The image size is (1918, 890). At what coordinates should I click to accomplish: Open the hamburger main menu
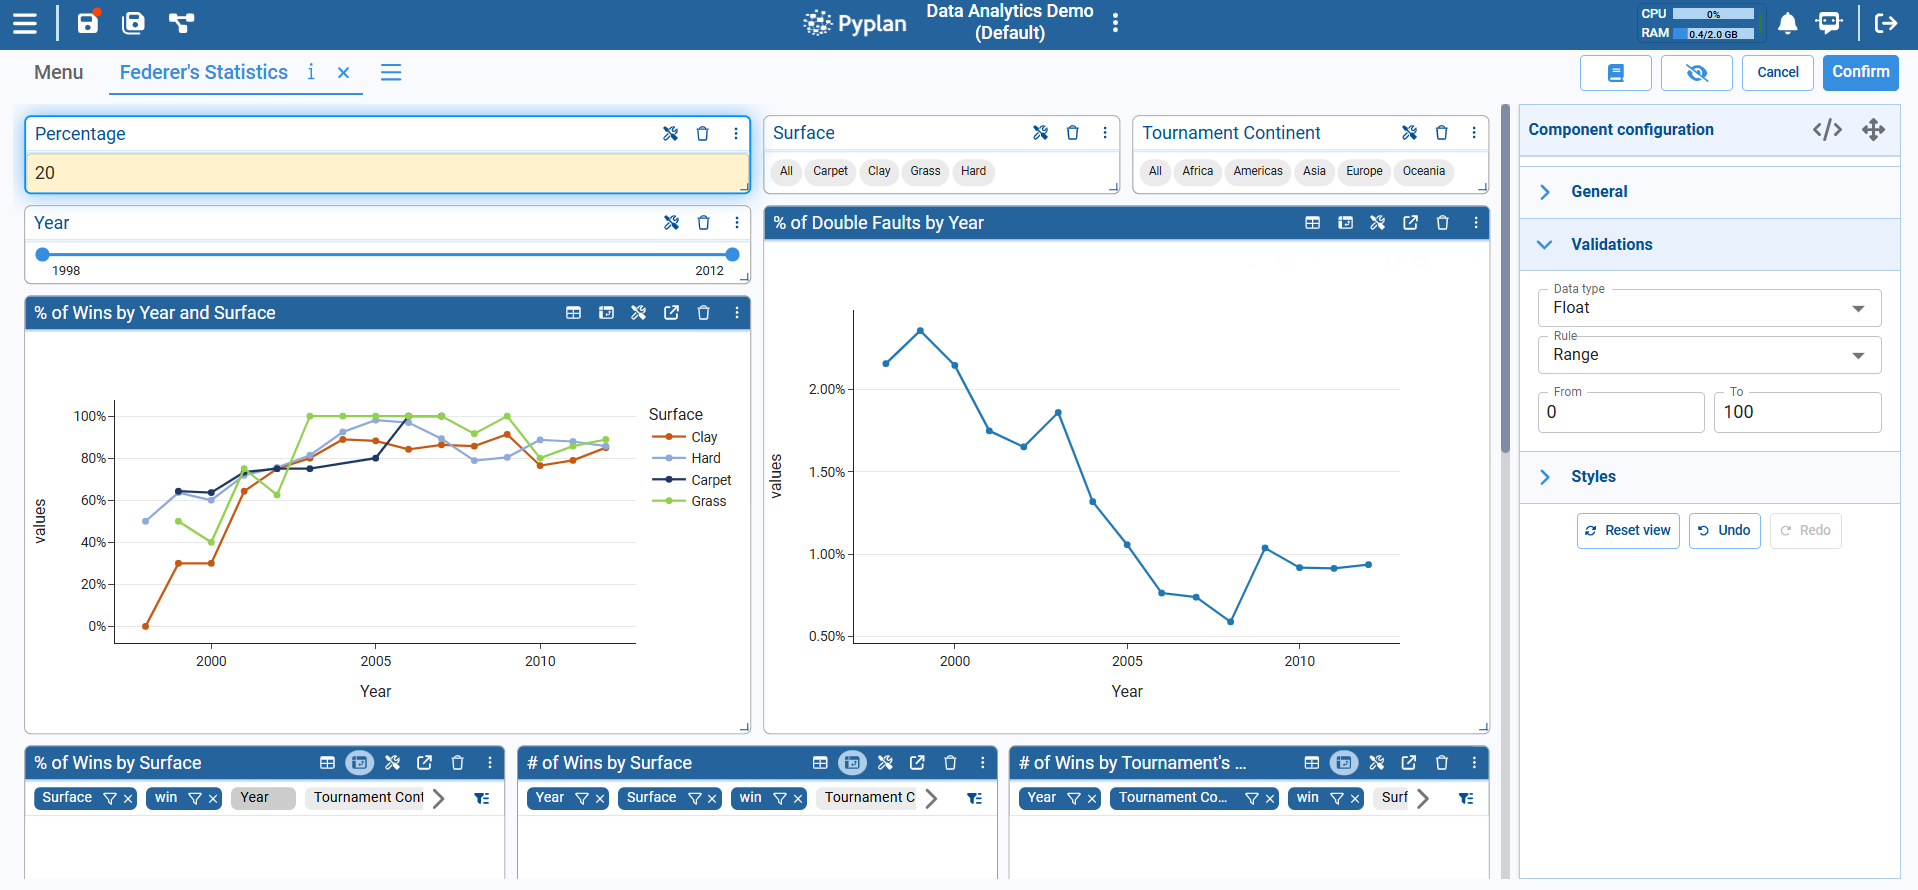tap(25, 23)
